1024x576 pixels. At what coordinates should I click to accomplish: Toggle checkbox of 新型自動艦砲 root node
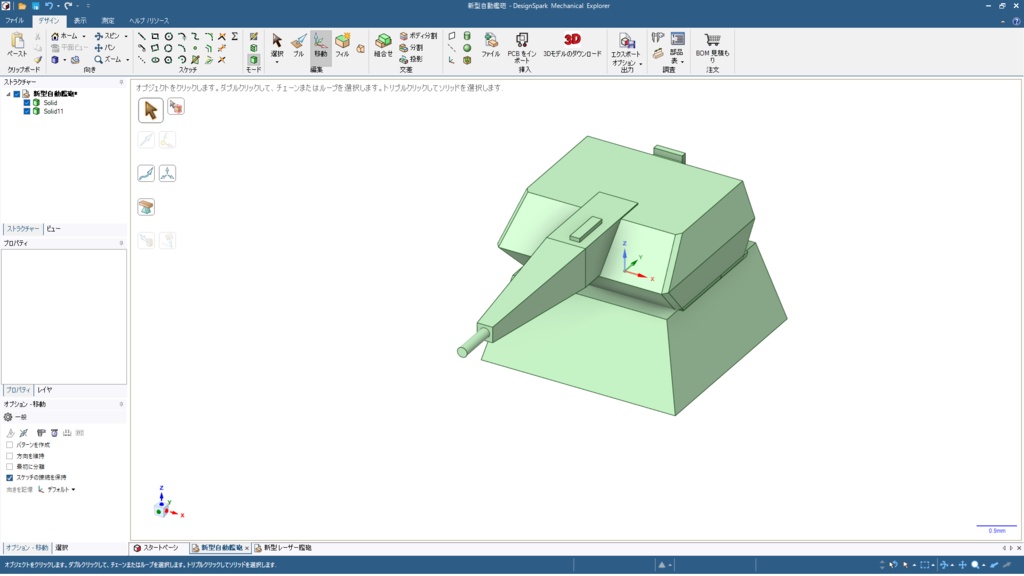pos(17,94)
